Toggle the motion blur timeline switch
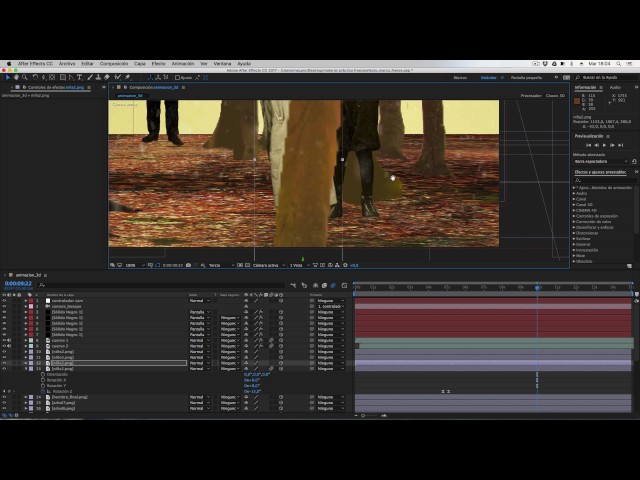 [333, 285]
